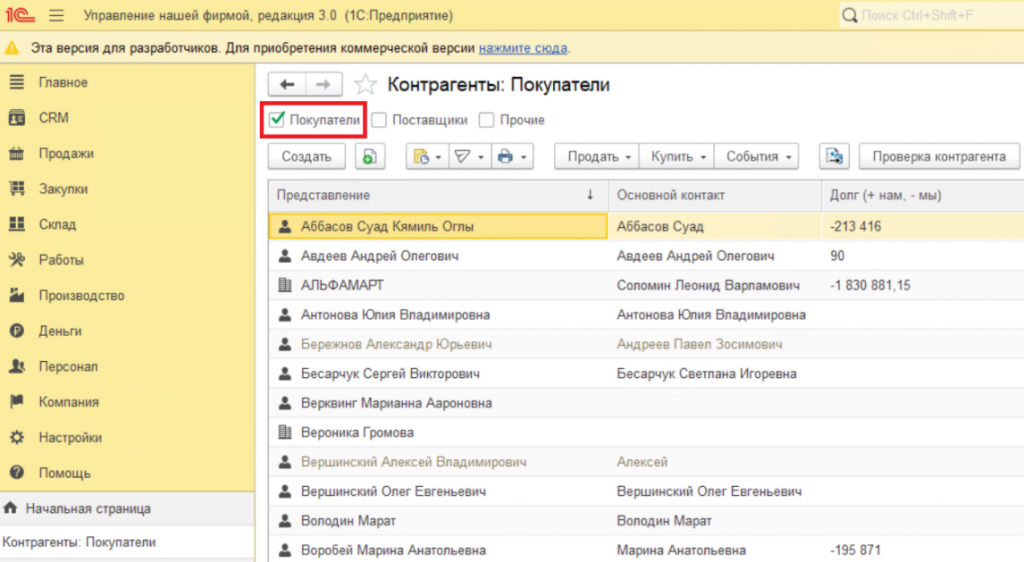Image resolution: width=1024 pixels, height=562 pixels.
Task: Click the Настройки gear icon
Action: 17,437
